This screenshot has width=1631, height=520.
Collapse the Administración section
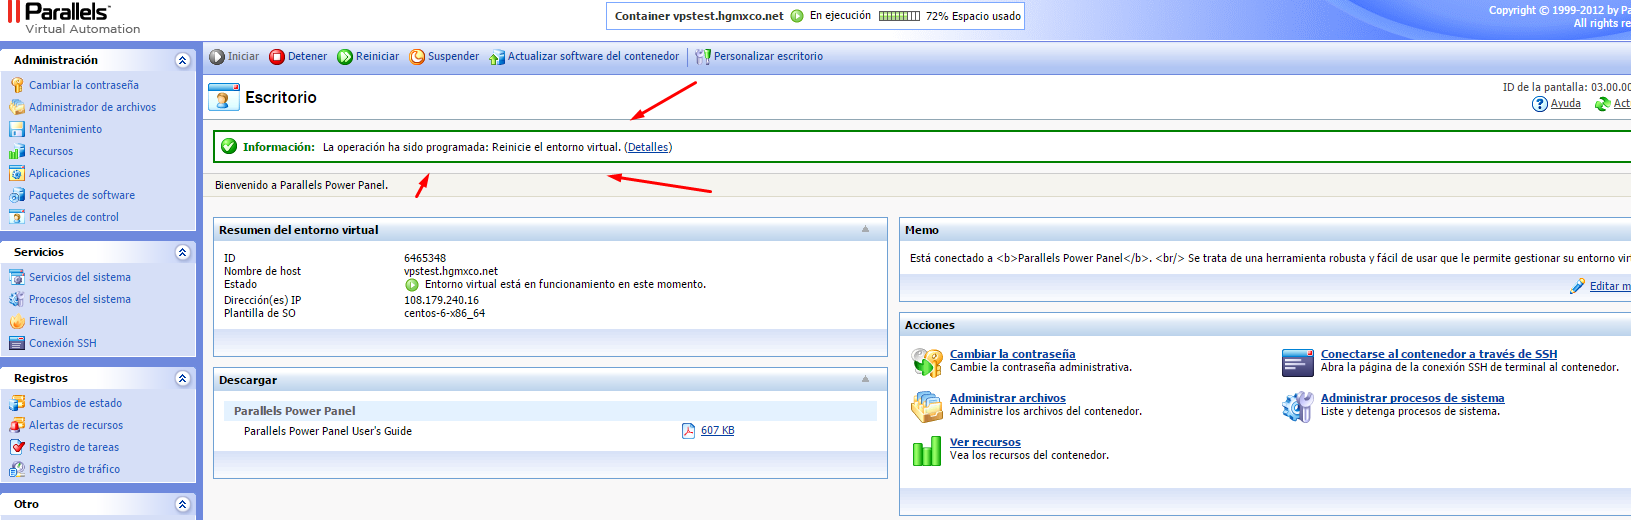[x=182, y=60]
